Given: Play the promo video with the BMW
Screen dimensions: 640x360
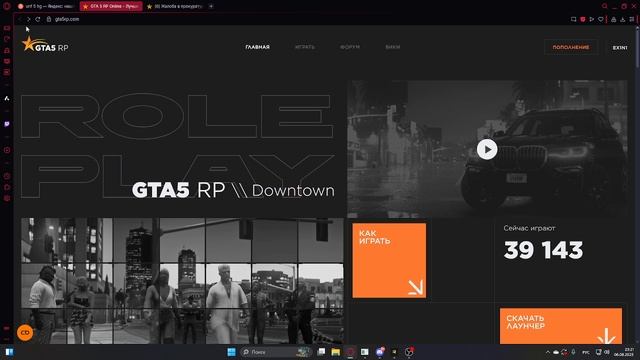Looking at the screenshot, I should pos(487,149).
